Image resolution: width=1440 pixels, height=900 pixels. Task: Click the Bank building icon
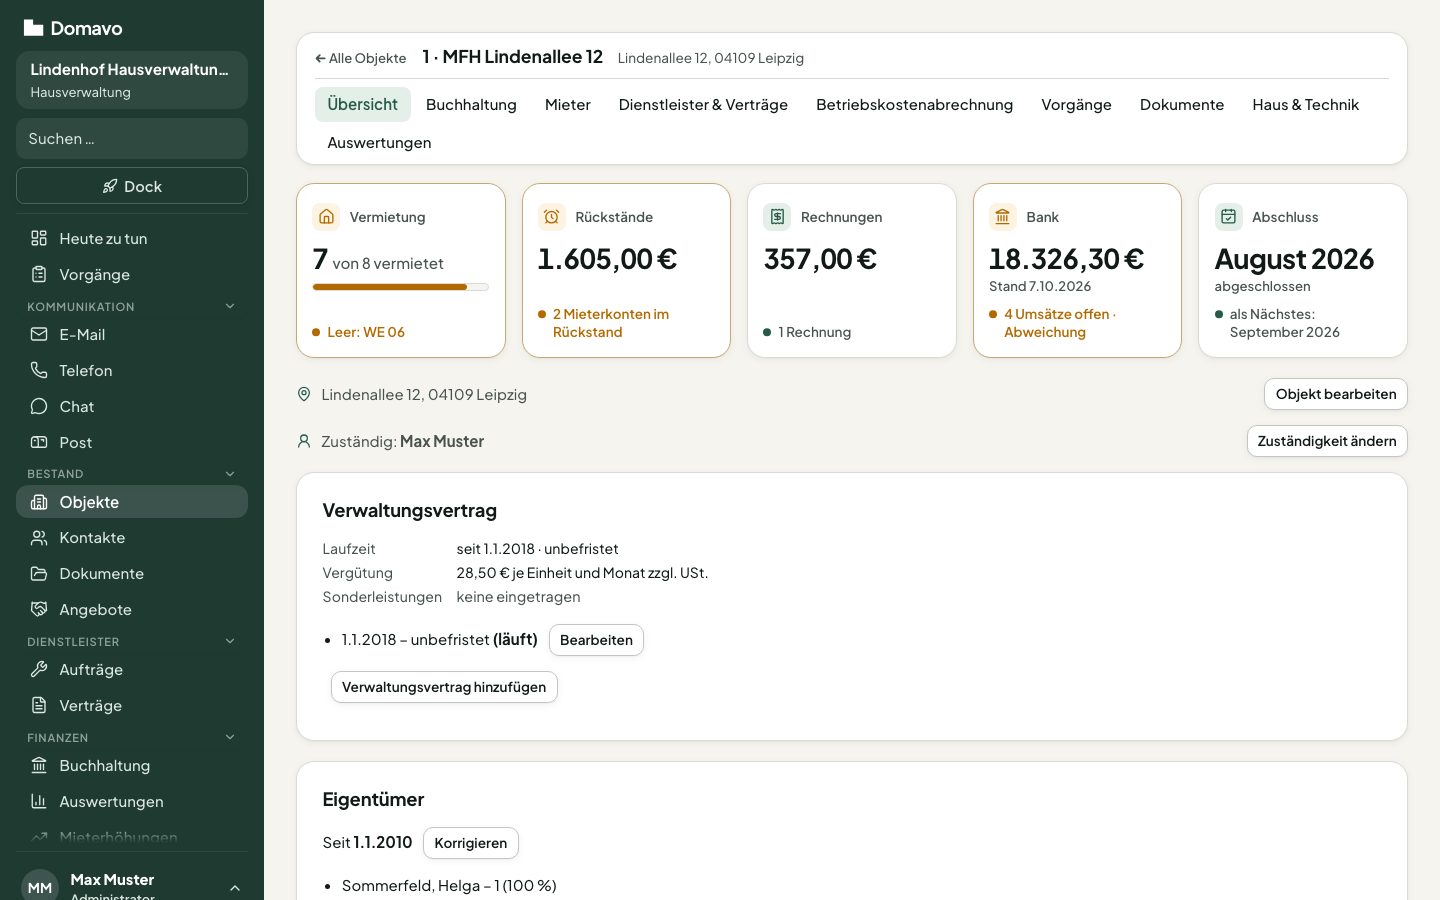click(x=1003, y=217)
